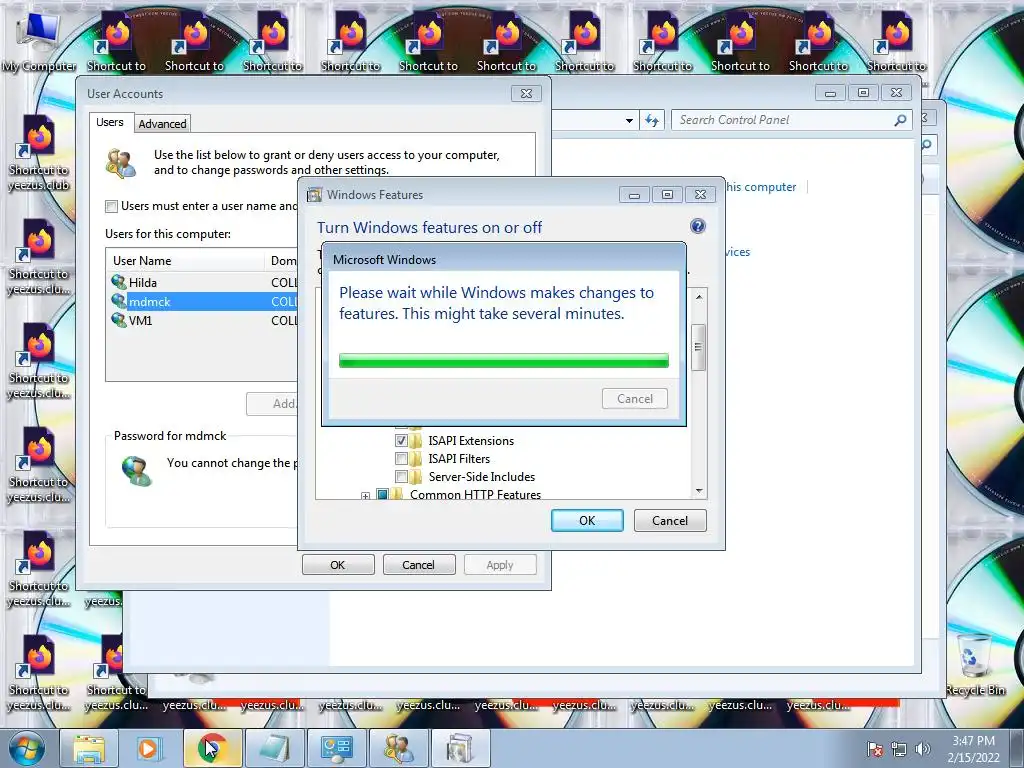Click OK in User Accounts dialog

point(338,565)
